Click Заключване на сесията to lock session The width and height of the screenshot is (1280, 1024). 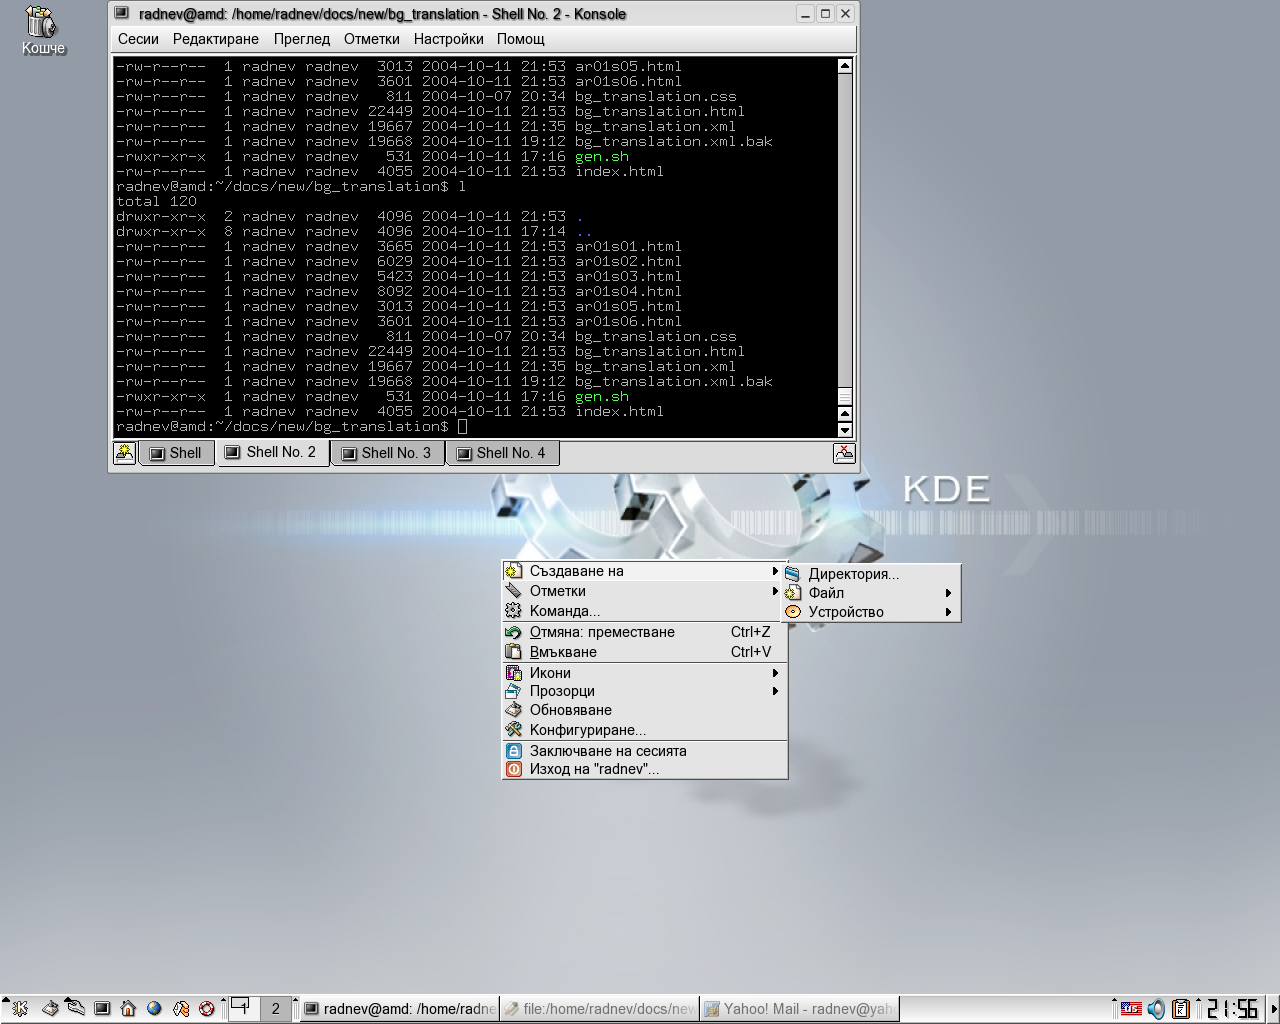608,751
